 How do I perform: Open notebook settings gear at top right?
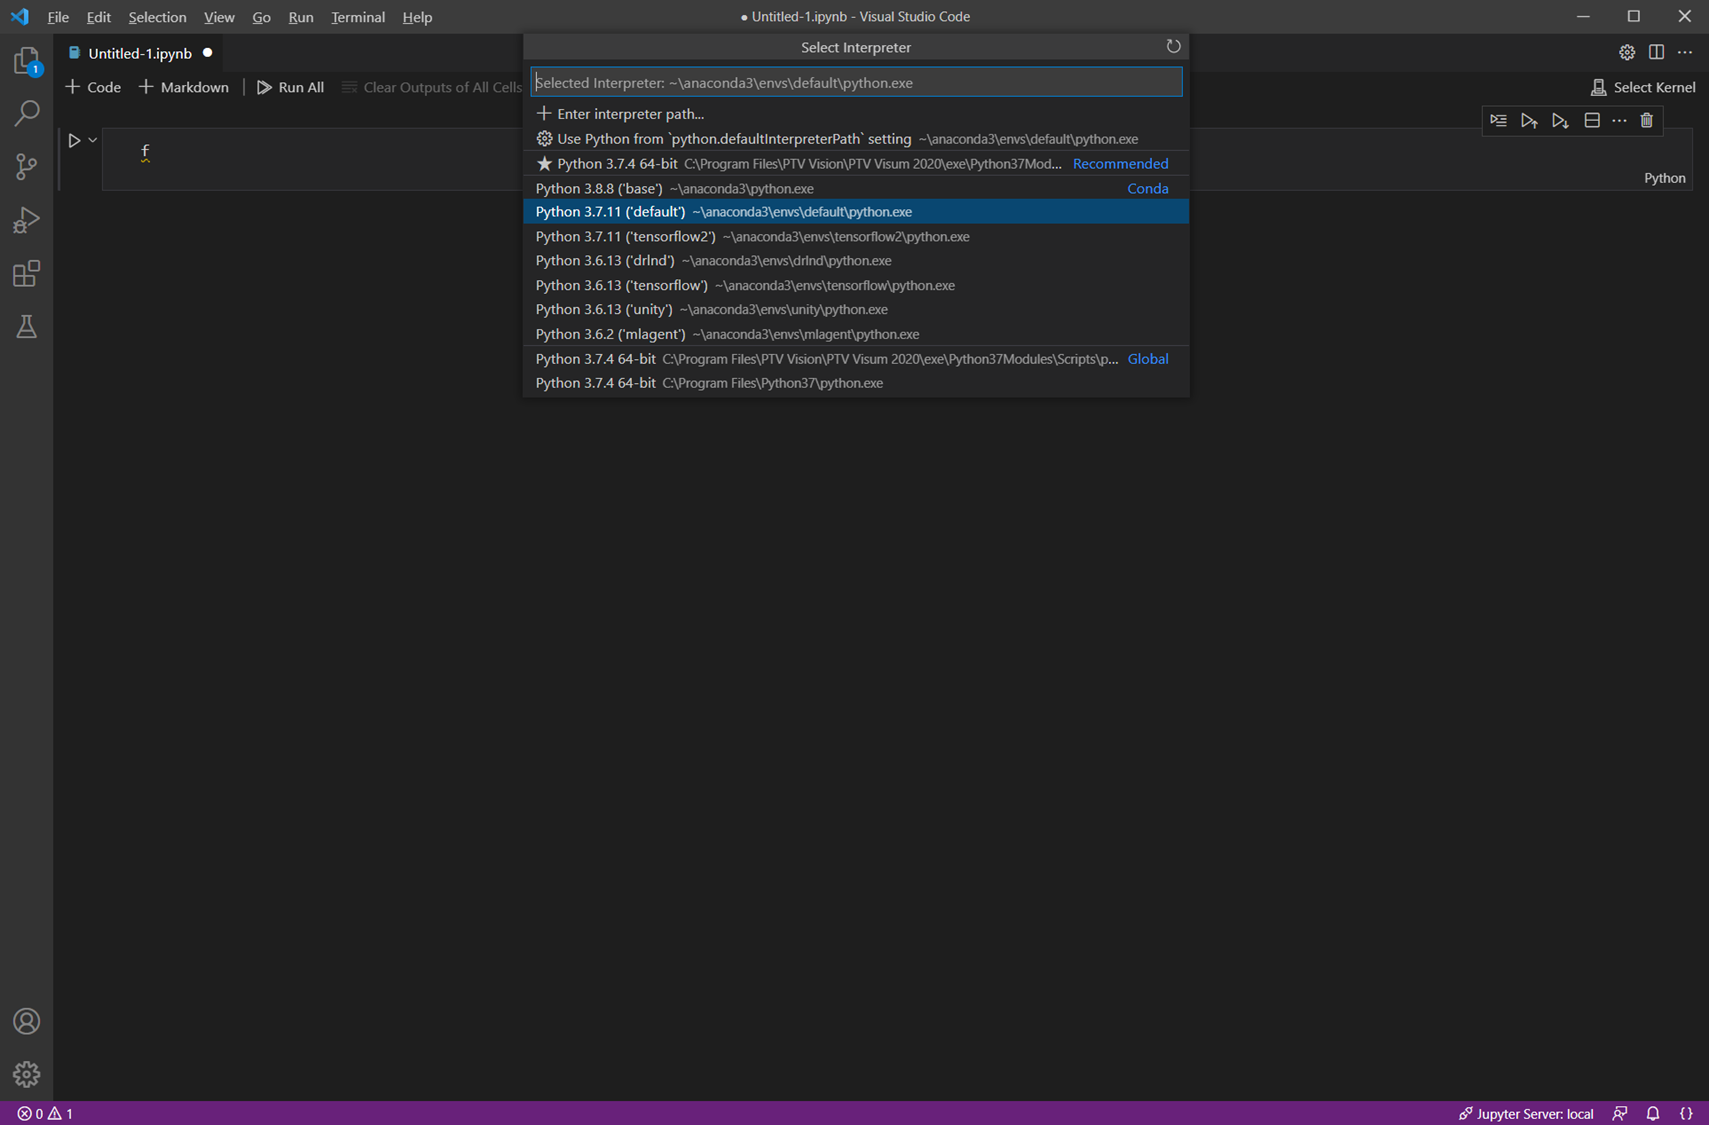1627,52
